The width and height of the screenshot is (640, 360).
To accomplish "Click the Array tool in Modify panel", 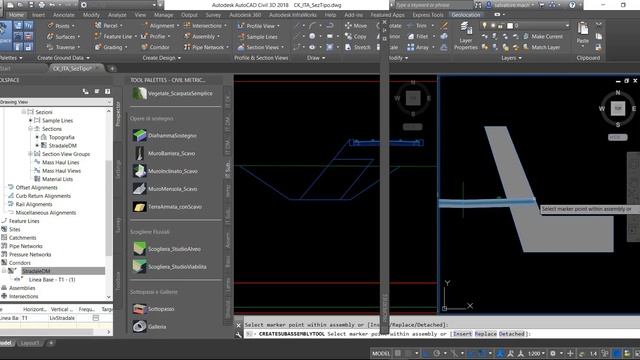I will (x=418, y=47).
